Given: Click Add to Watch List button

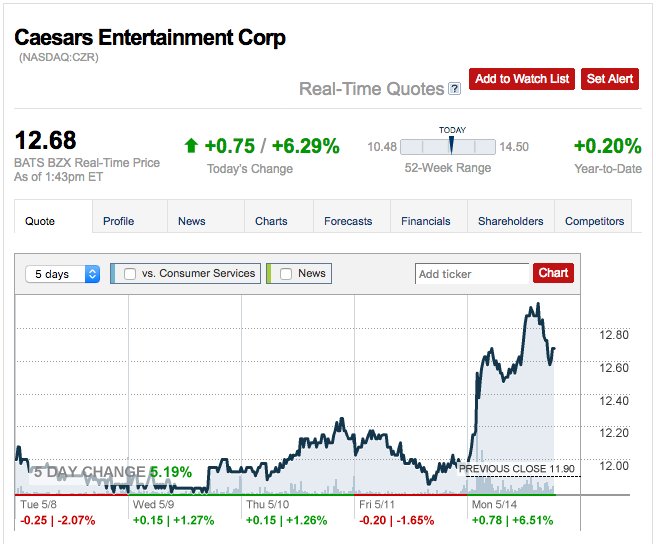Looking at the screenshot, I should tap(522, 79).
